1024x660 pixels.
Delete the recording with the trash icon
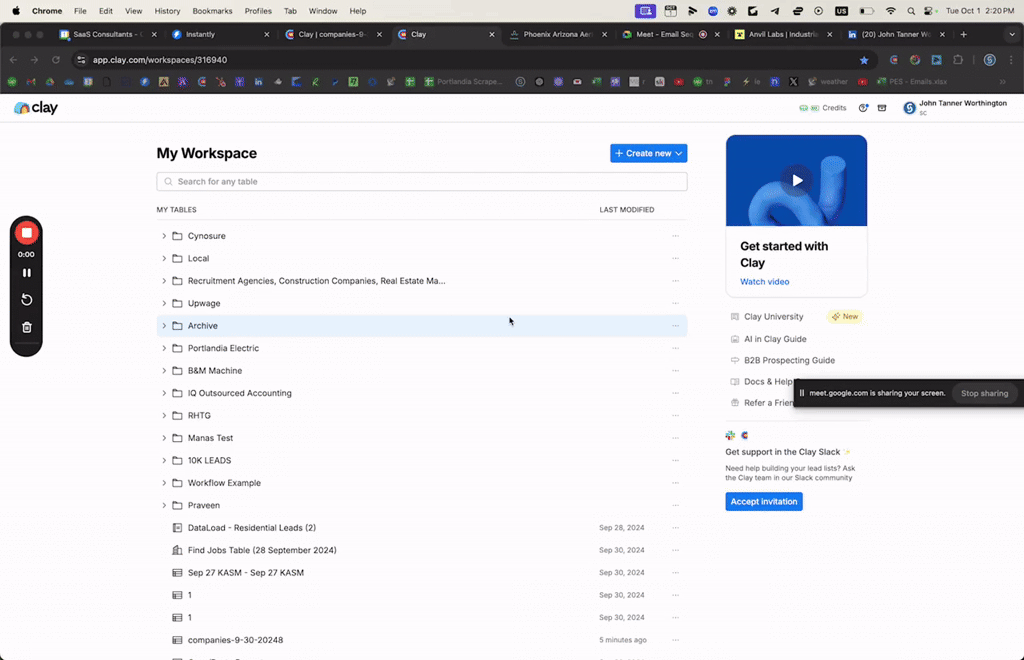click(27, 327)
